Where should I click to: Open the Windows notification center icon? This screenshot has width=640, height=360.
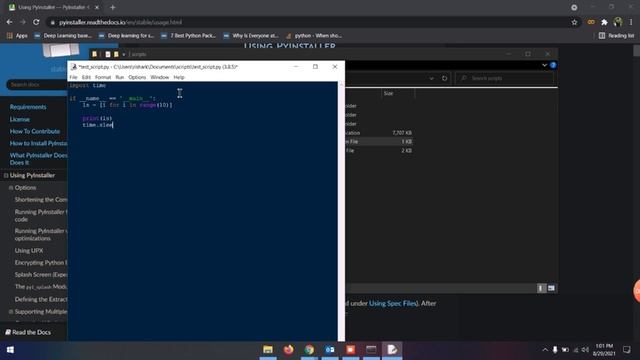point(627,350)
